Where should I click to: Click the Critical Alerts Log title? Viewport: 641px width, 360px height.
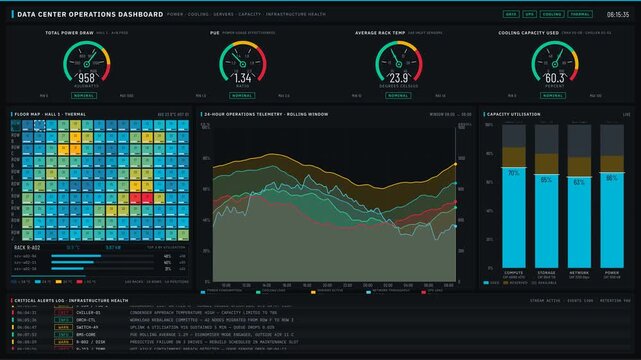coord(71,301)
